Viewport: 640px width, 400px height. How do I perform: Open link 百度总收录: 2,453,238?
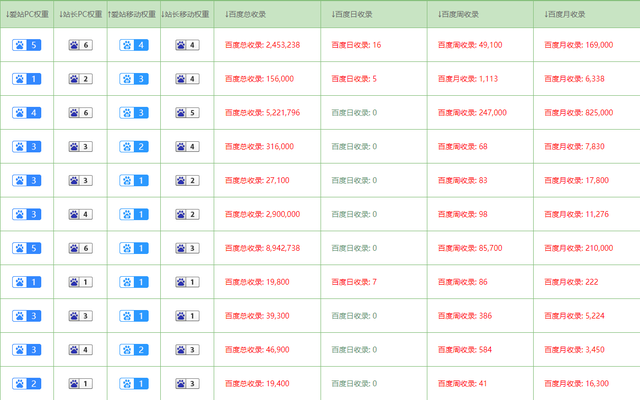[x=262, y=45]
